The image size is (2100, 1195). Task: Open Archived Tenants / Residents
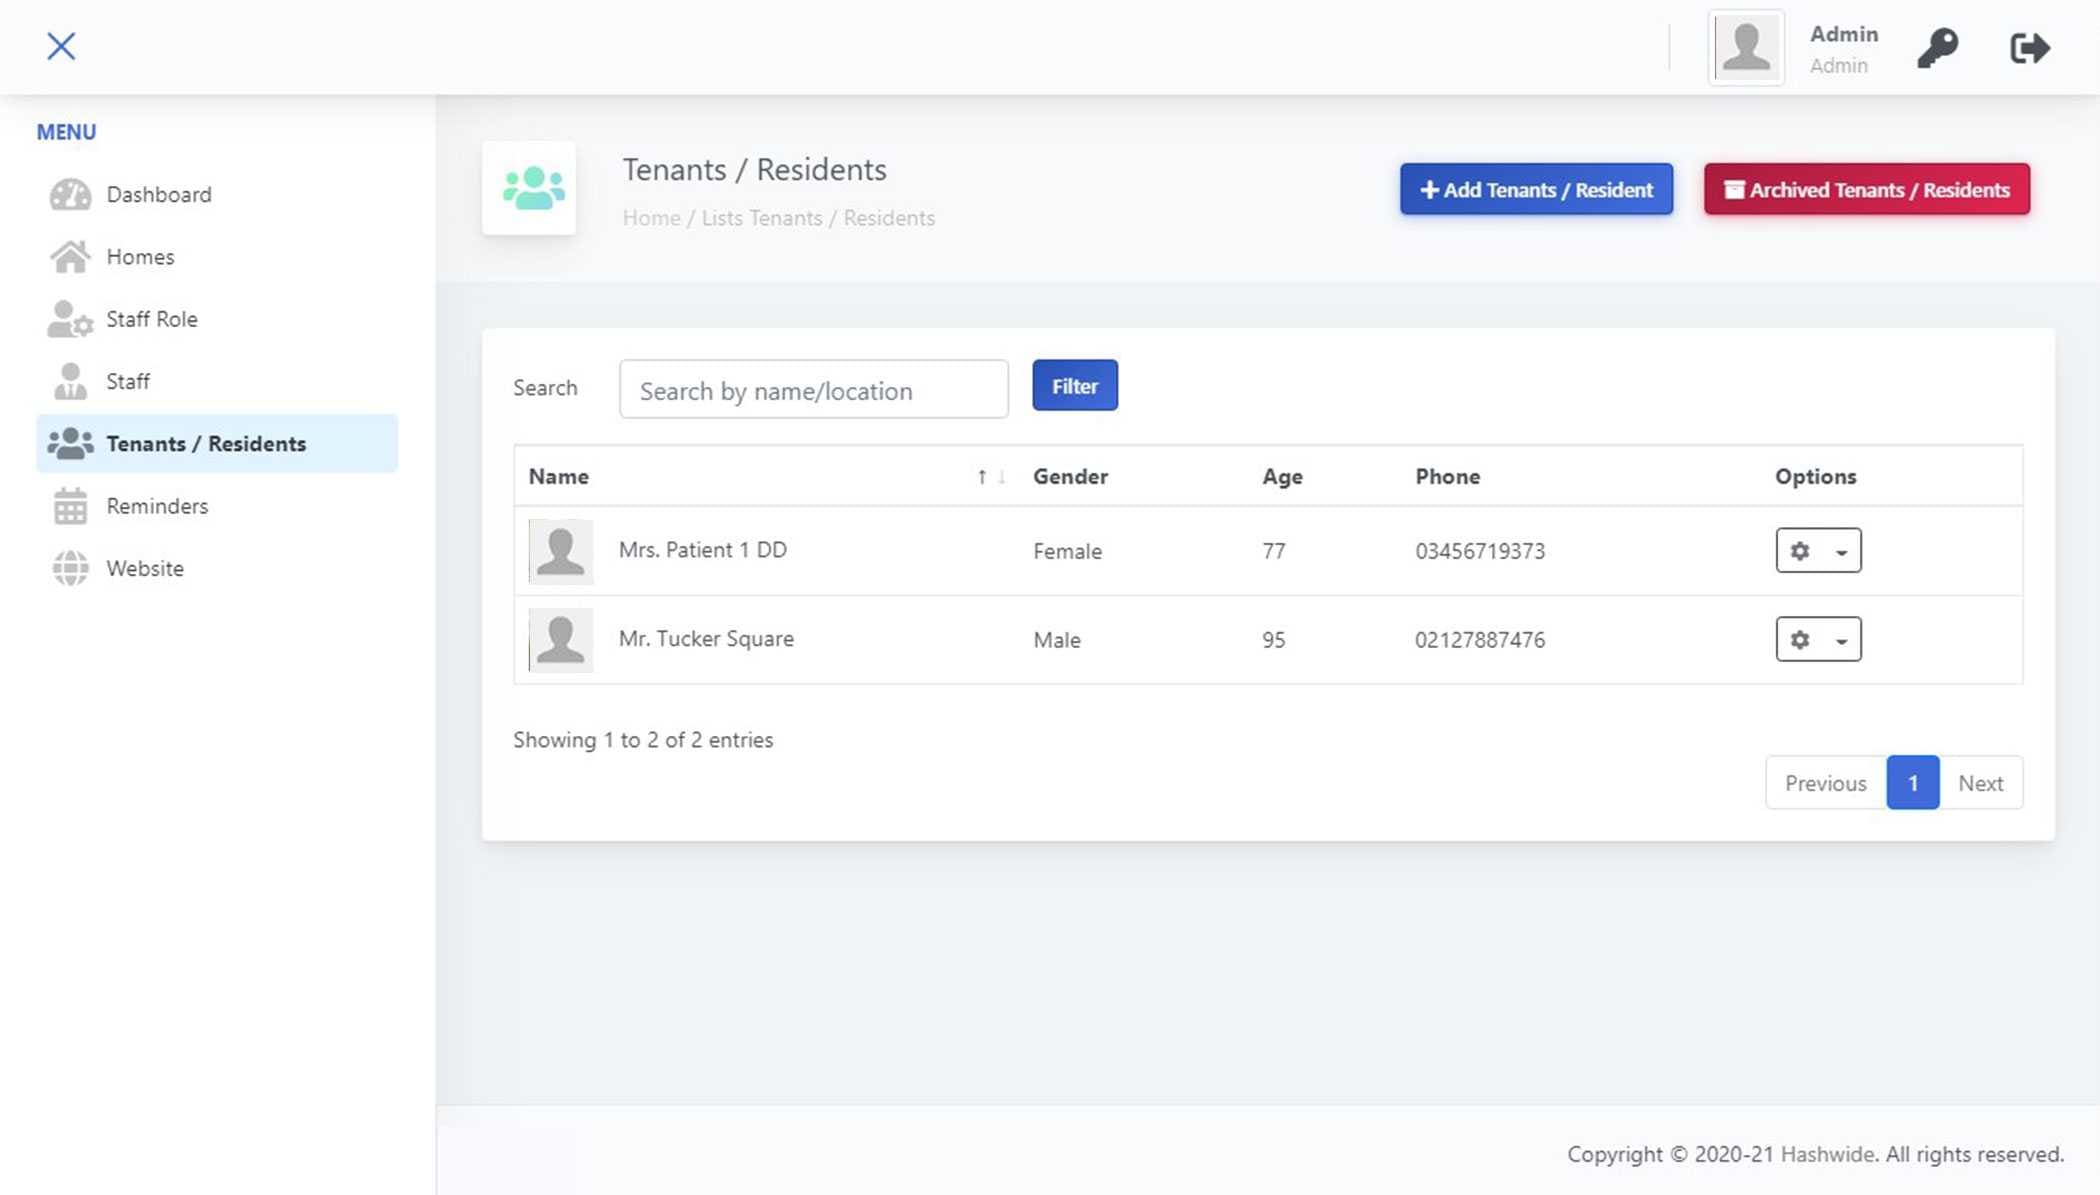click(x=1867, y=189)
